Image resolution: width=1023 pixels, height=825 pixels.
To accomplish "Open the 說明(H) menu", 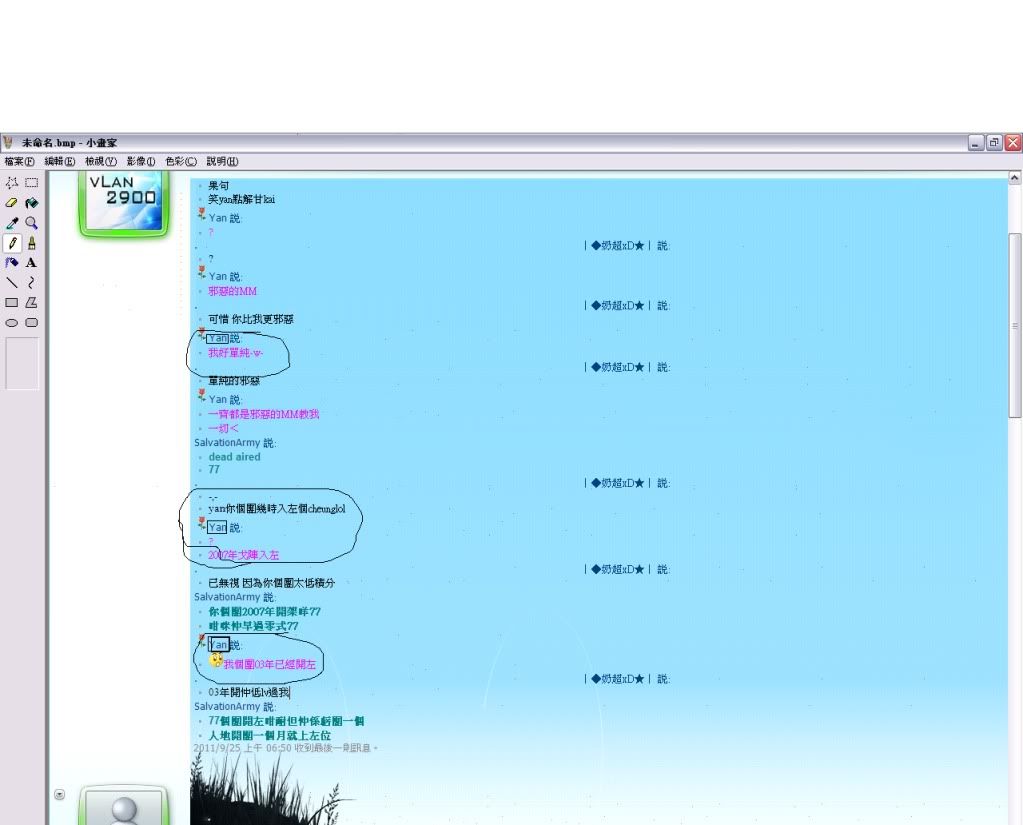I will click(222, 161).
